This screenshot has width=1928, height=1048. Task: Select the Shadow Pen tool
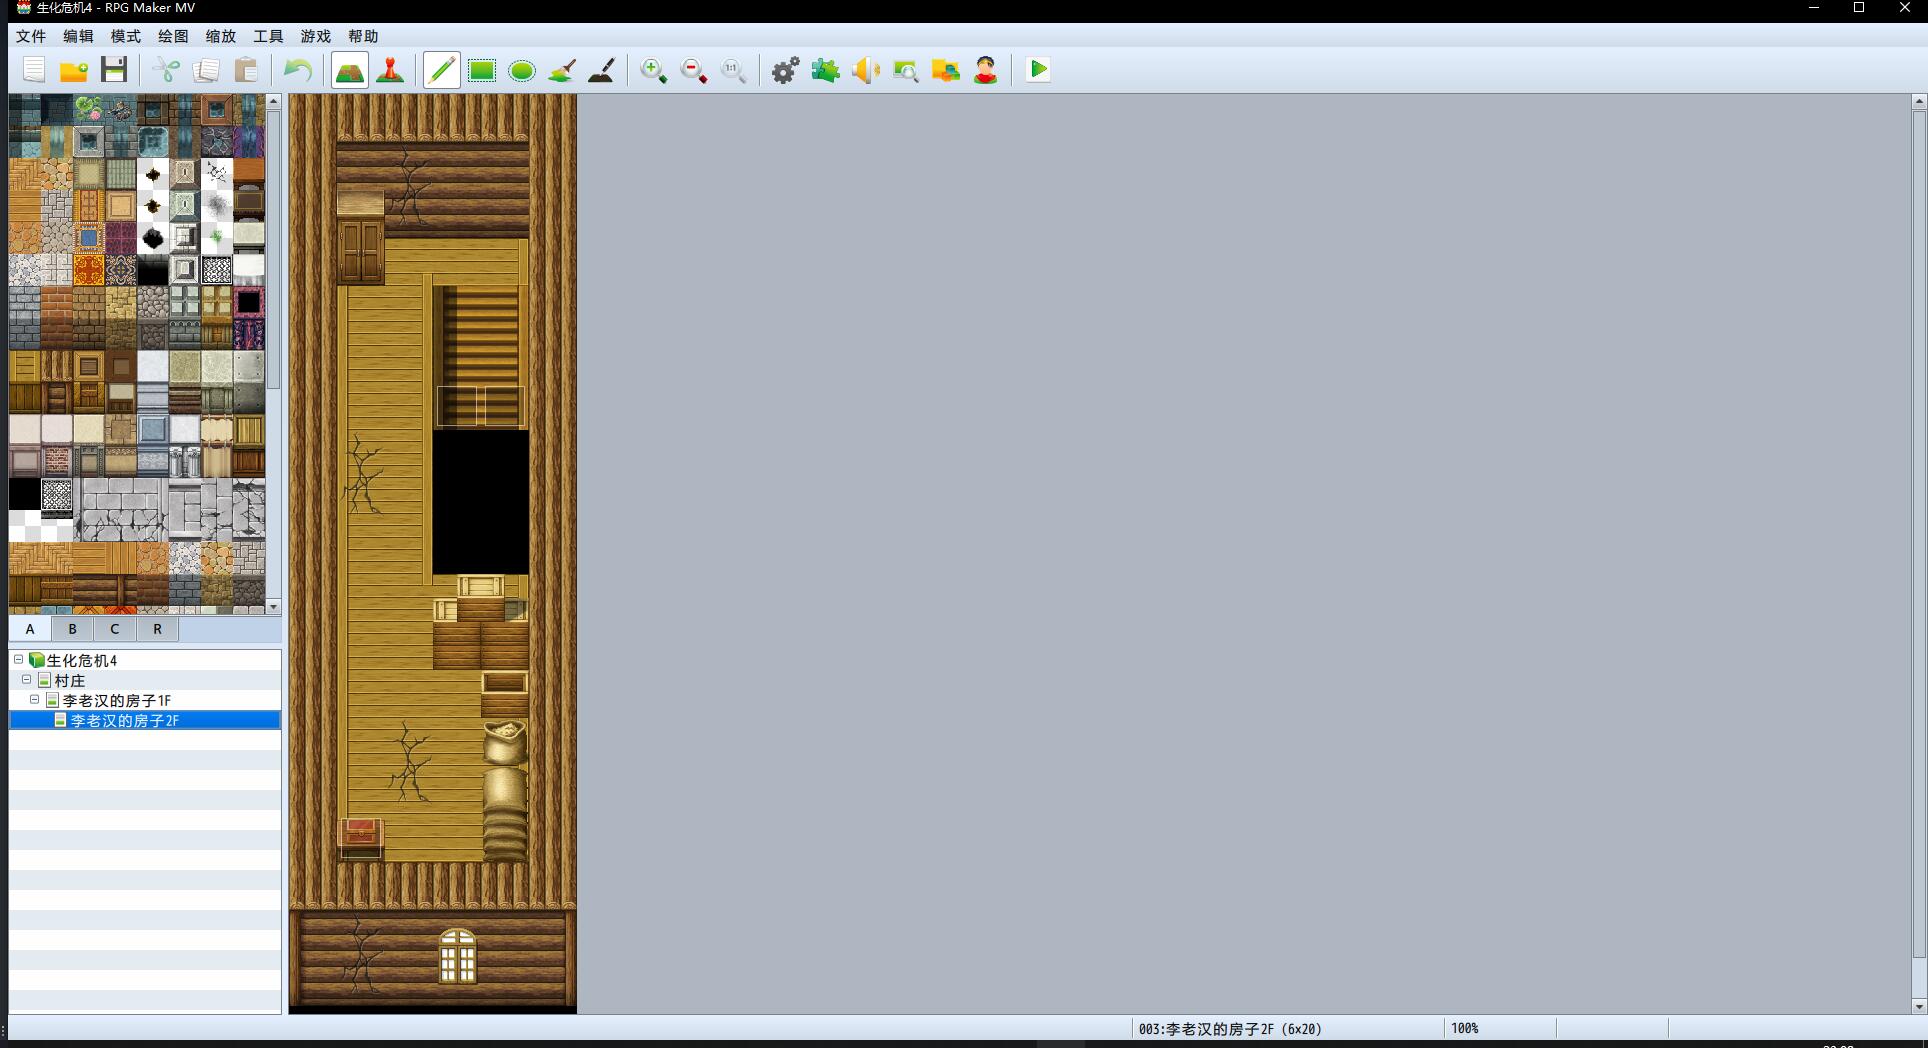(x=601, y=70)
